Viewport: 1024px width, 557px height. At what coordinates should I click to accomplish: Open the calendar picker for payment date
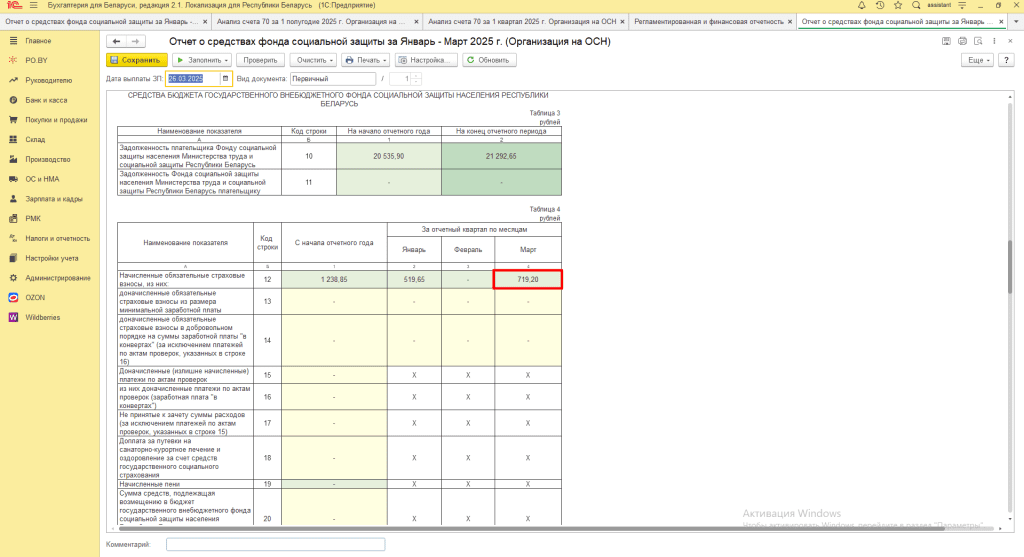click(x=226, y=78)
